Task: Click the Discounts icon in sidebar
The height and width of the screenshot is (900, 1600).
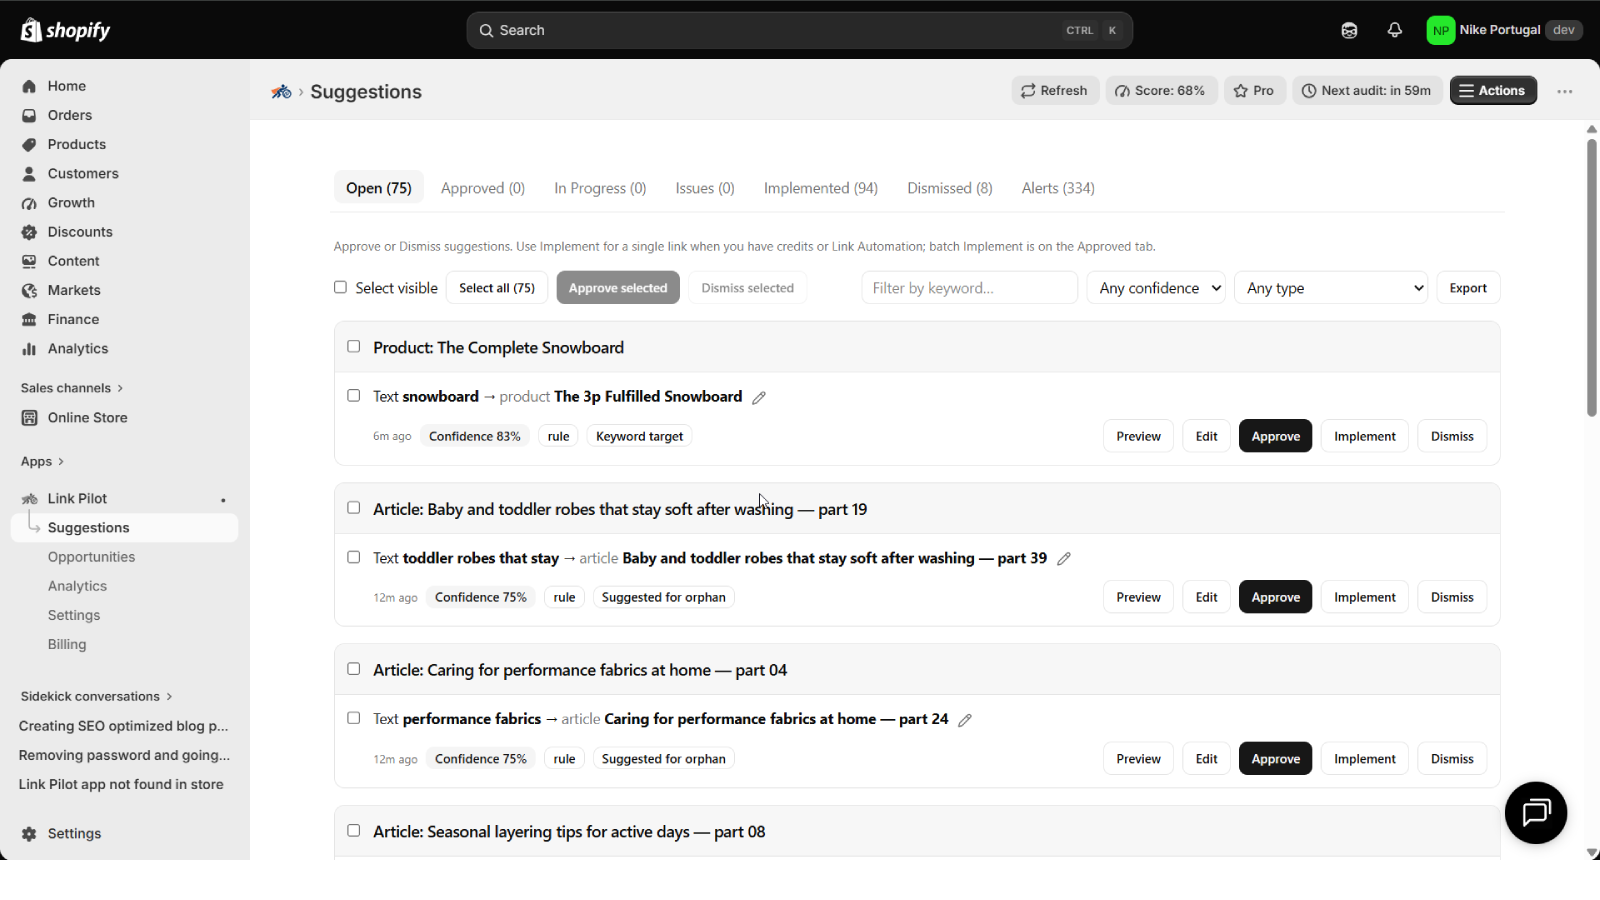Action: click(x=29, y=232)
